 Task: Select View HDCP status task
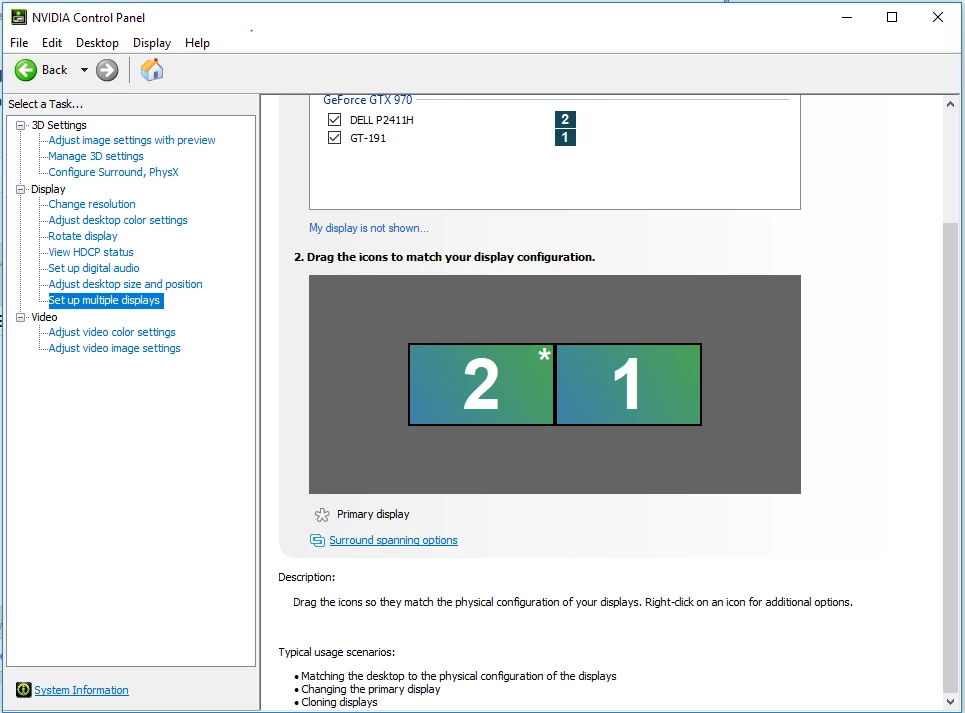(x=91, y=252)
